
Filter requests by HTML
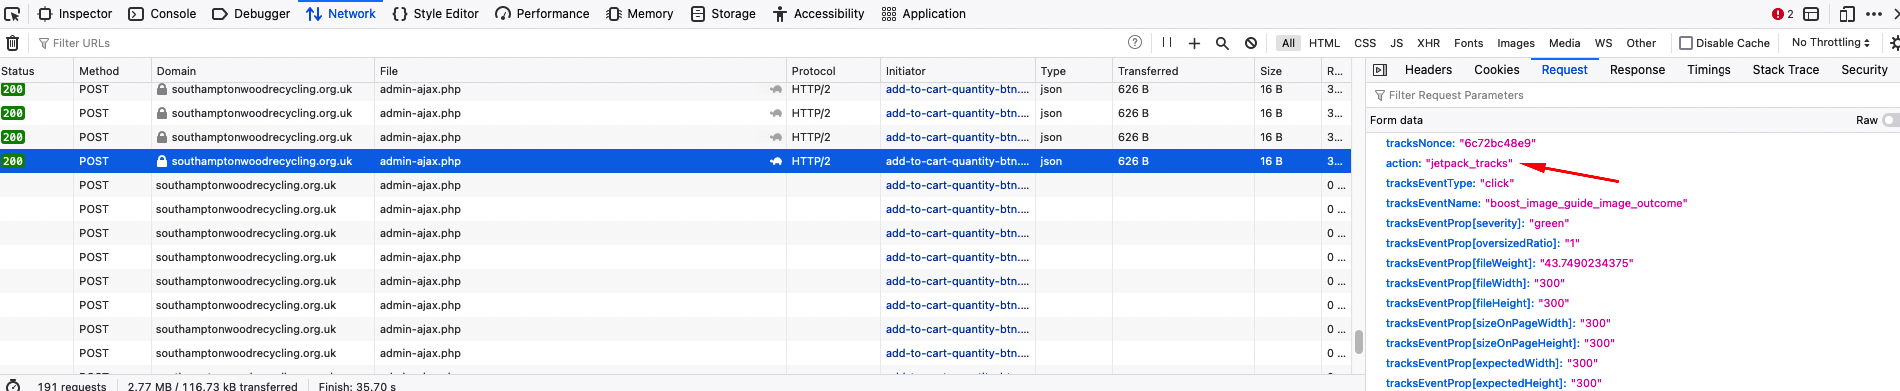(x=1324, y=43)
